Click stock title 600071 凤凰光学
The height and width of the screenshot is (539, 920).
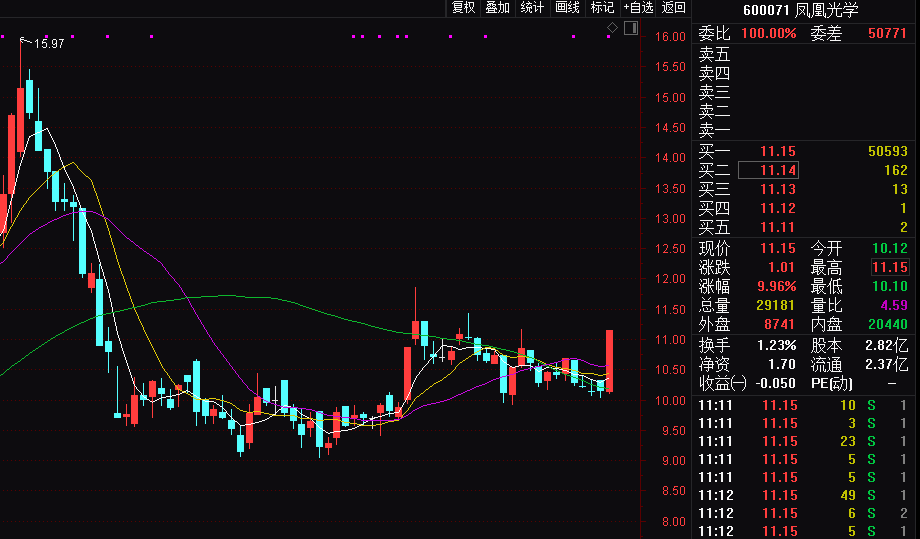coord(800,10)
